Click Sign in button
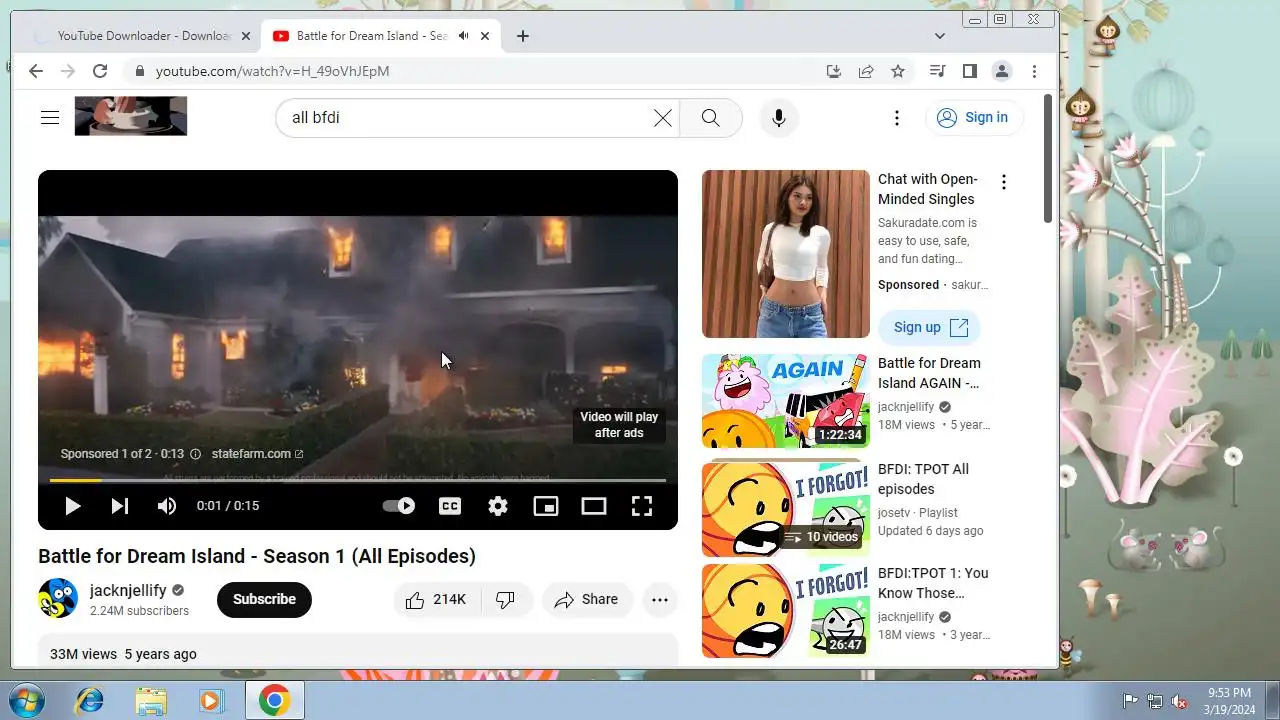The image size is (1280, 720). tap(974, 117)
